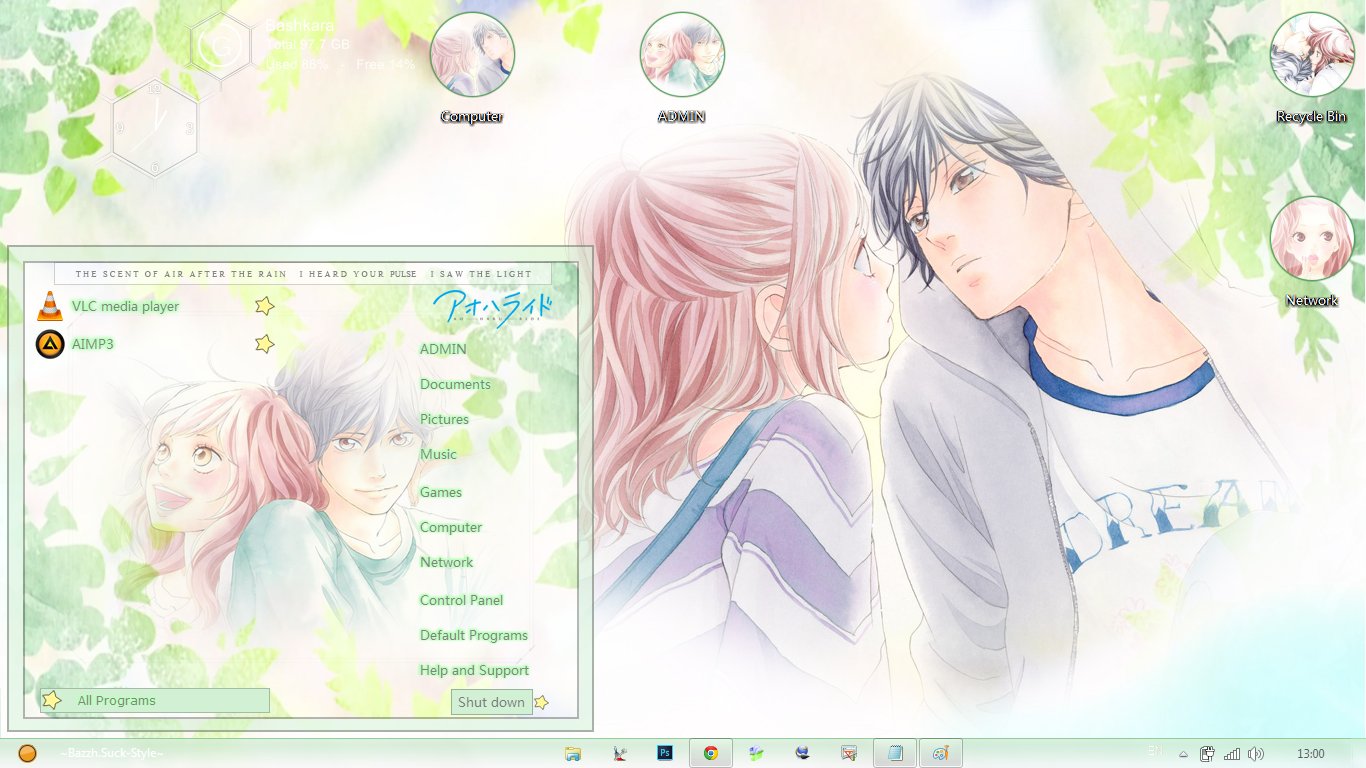Screen dimensions: 1366x768
Task: Open the shutdown options star arrow
Action: (x=542, y=702)
